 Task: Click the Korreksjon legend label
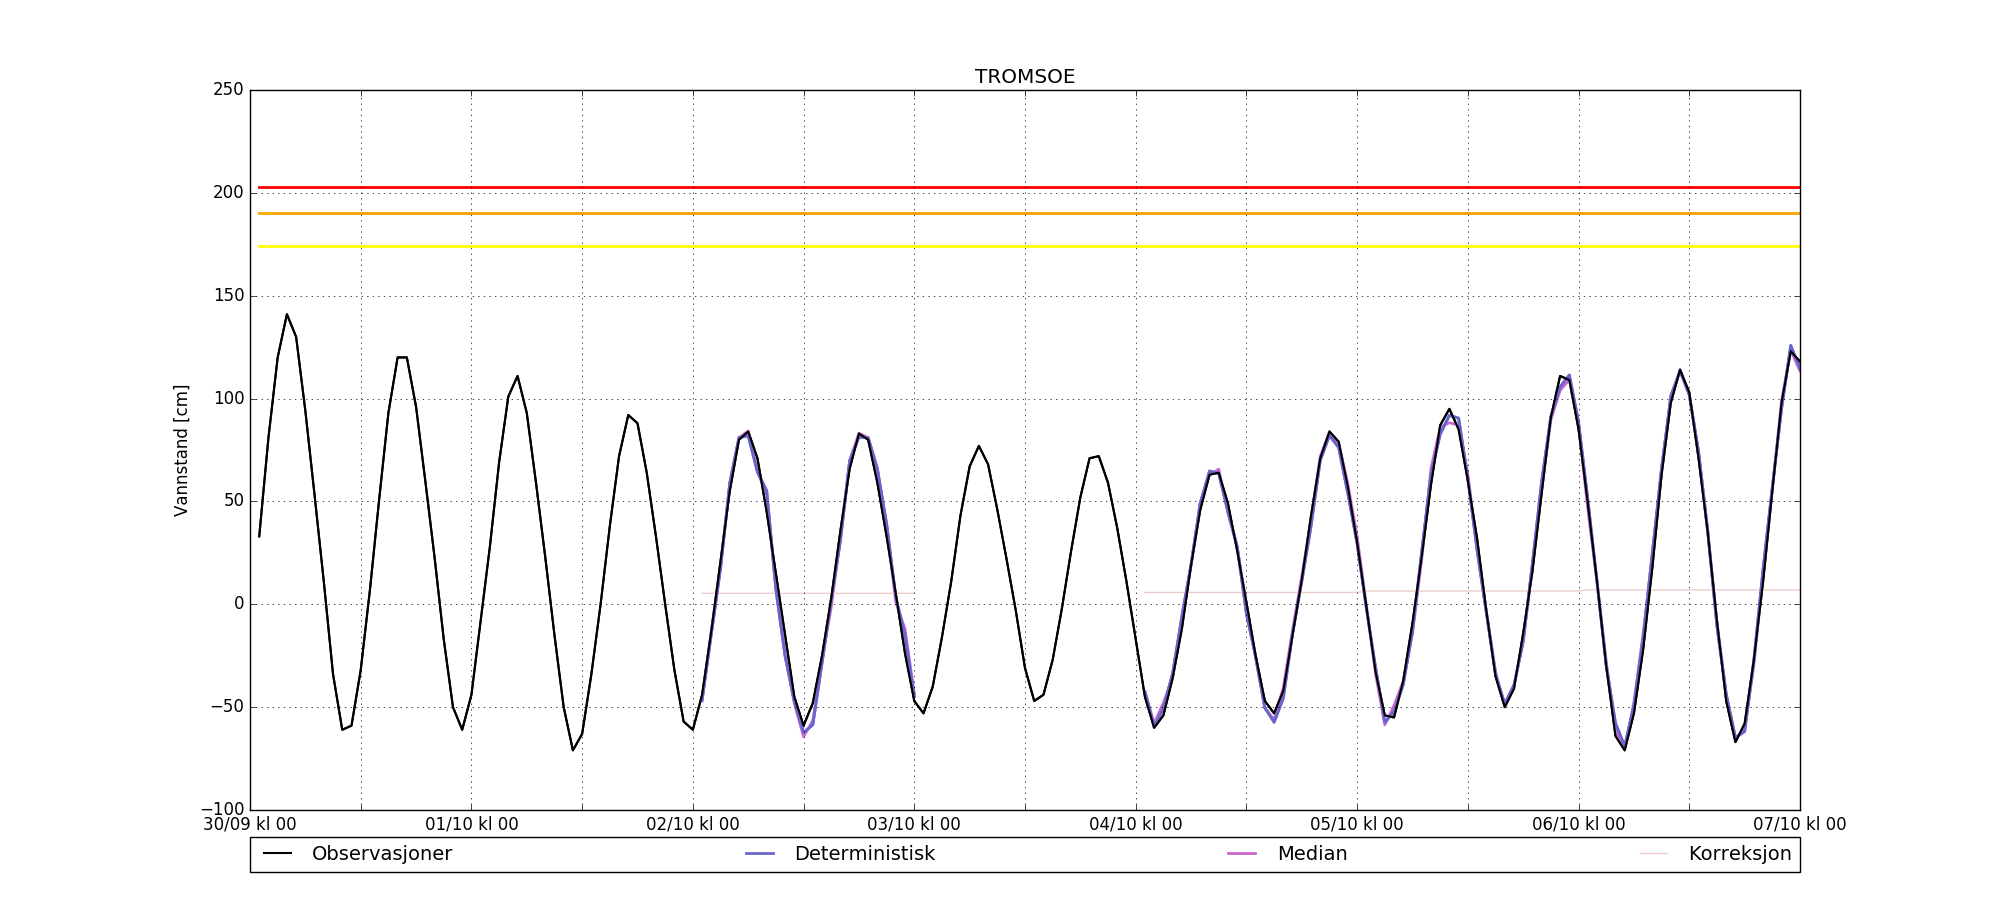1739,854
